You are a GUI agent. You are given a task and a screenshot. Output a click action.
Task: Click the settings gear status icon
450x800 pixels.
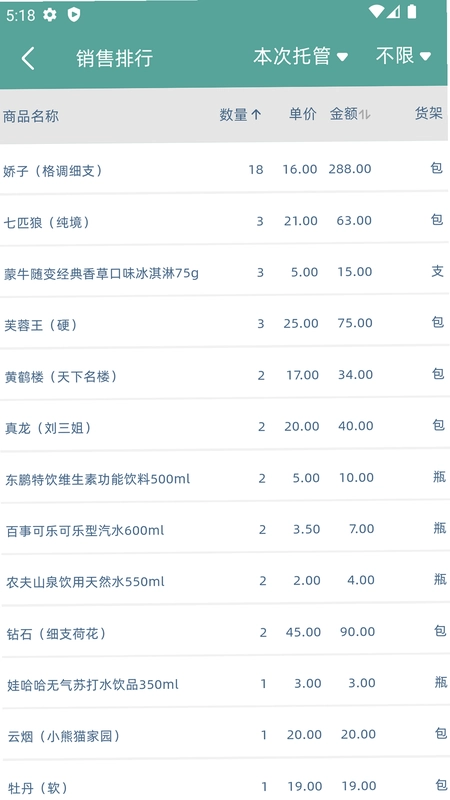coord(49,15)
